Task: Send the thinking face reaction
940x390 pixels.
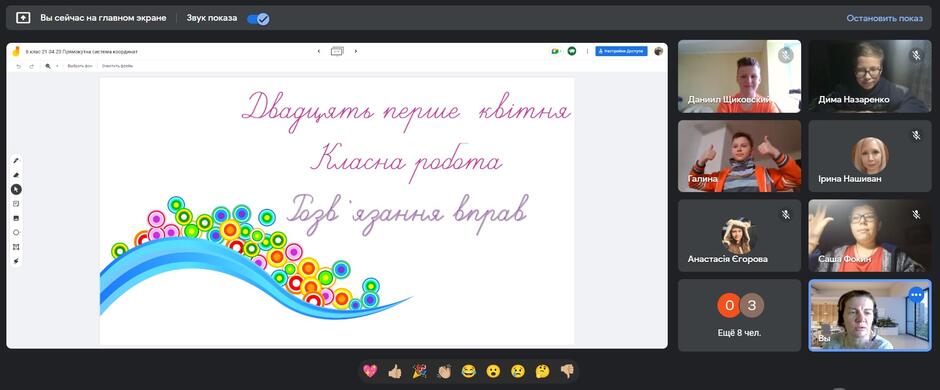Action: (543, 371)
